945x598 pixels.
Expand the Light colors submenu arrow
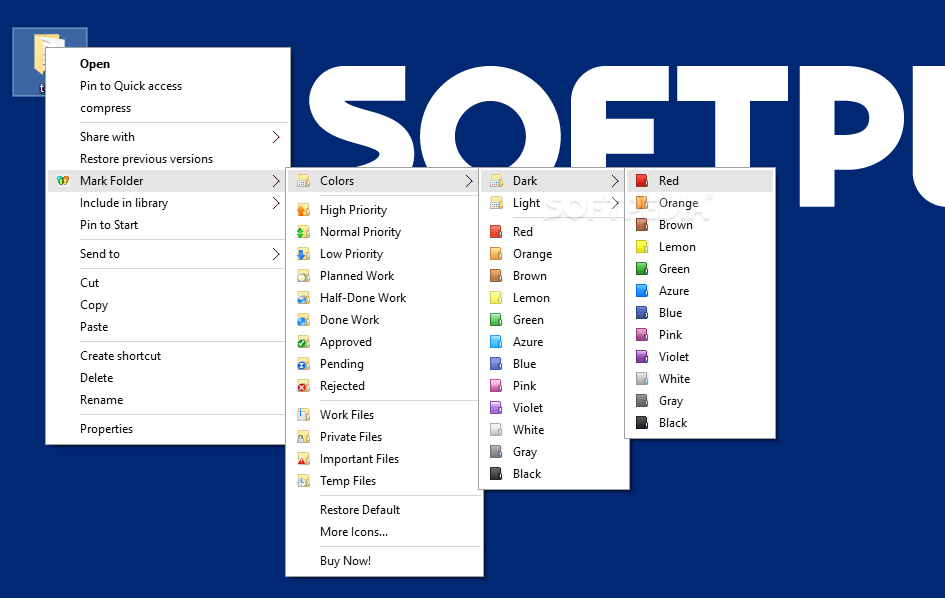tap(615, 203)
